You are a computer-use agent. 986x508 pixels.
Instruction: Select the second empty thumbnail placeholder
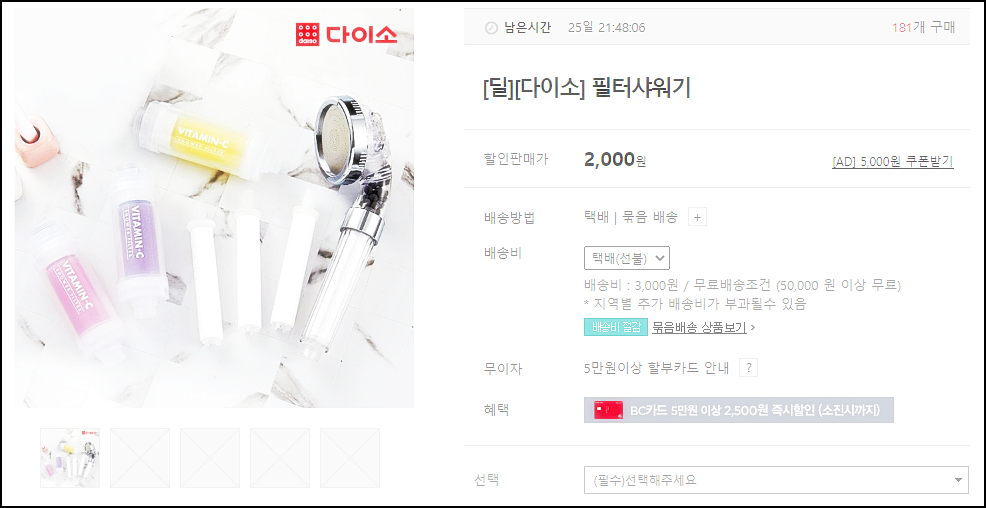coord(140,458)
